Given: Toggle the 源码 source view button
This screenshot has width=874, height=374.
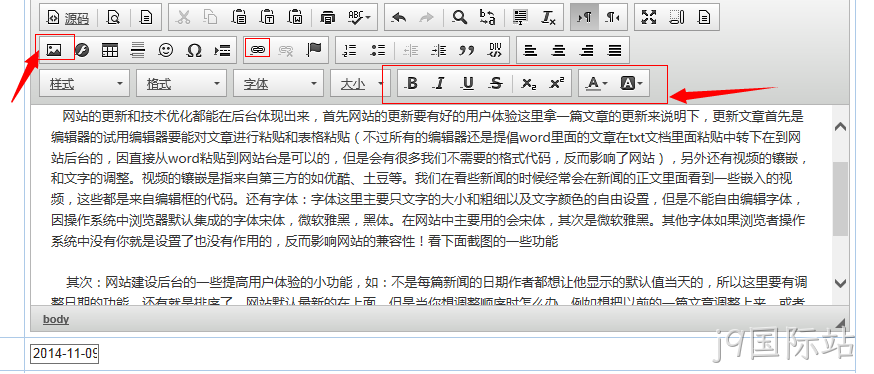Looking at the screenshot, I should pyautogui.click(x=68, y=17).
